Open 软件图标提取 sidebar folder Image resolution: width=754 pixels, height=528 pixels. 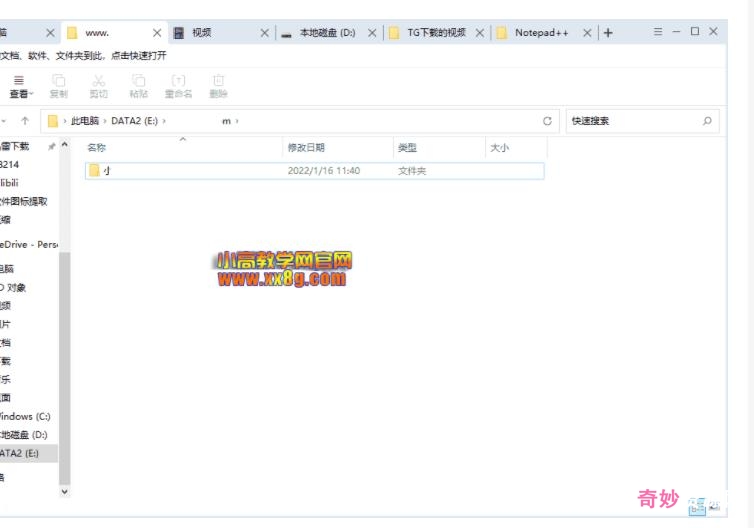click(24, 201)
